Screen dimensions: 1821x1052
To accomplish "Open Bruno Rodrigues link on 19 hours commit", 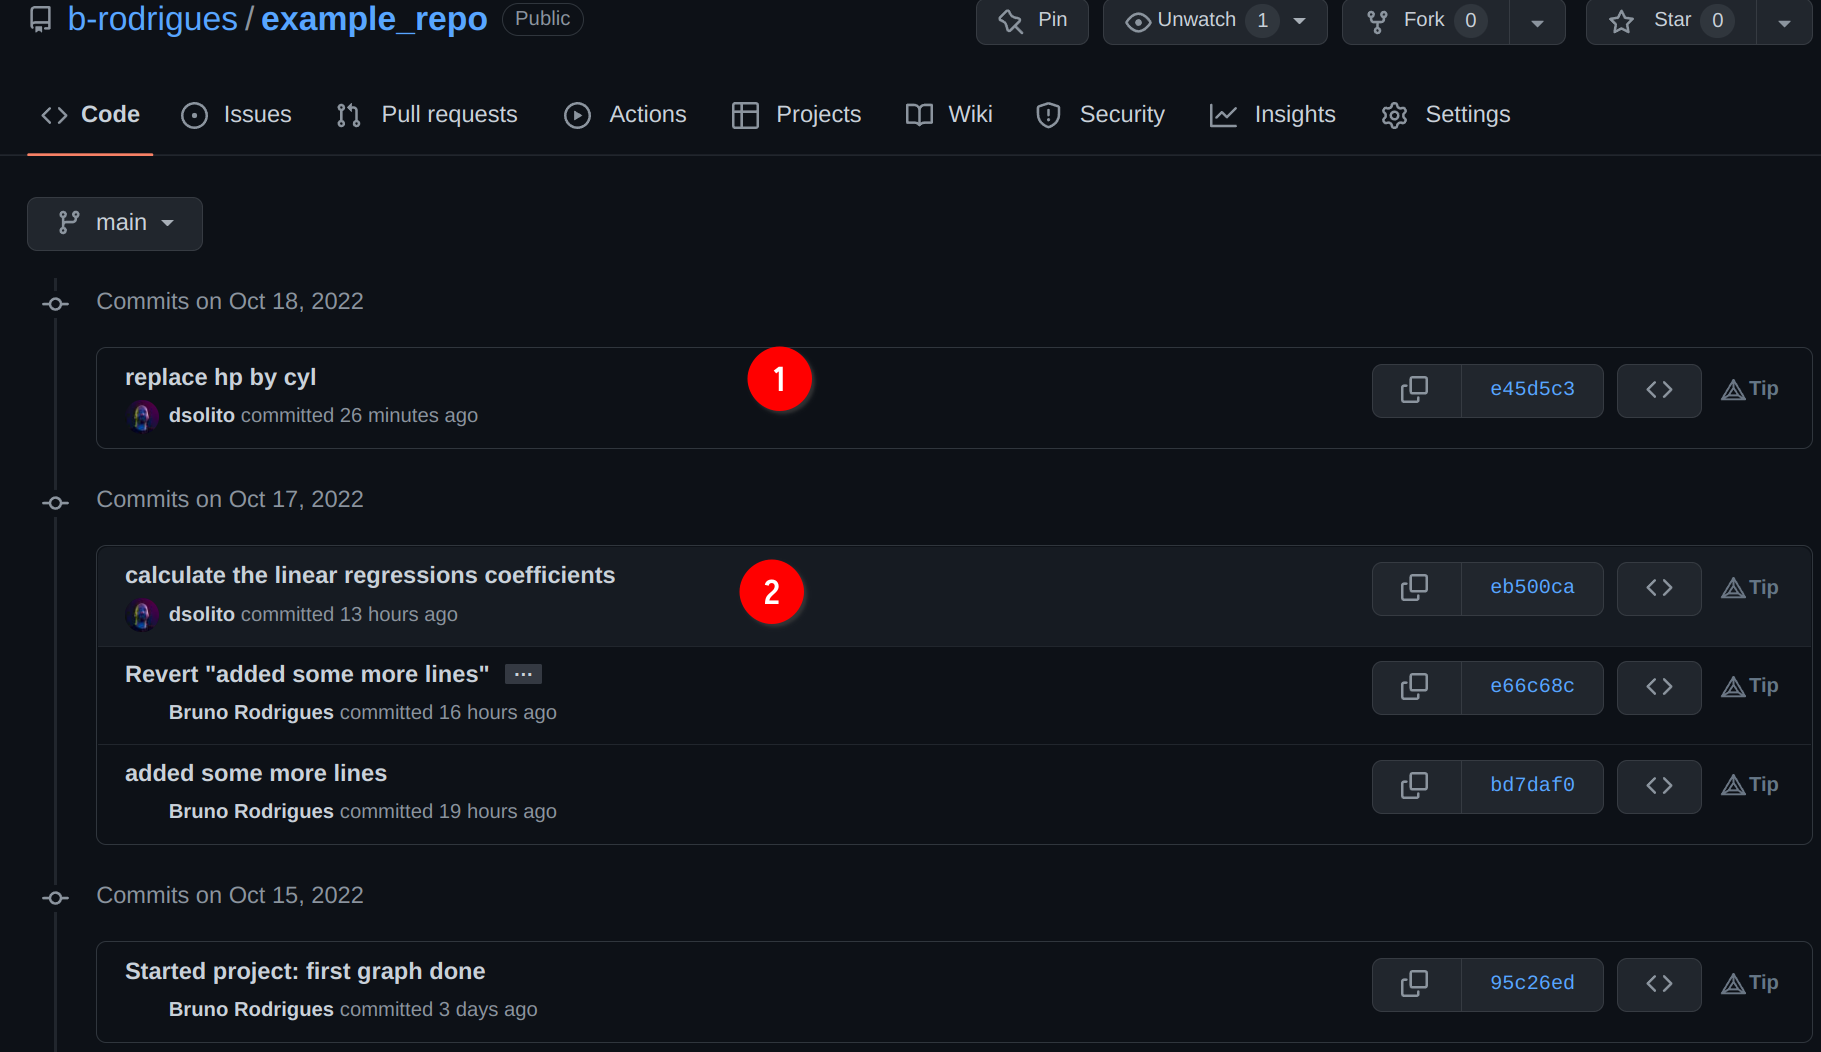I will click(x=251, y=811).
